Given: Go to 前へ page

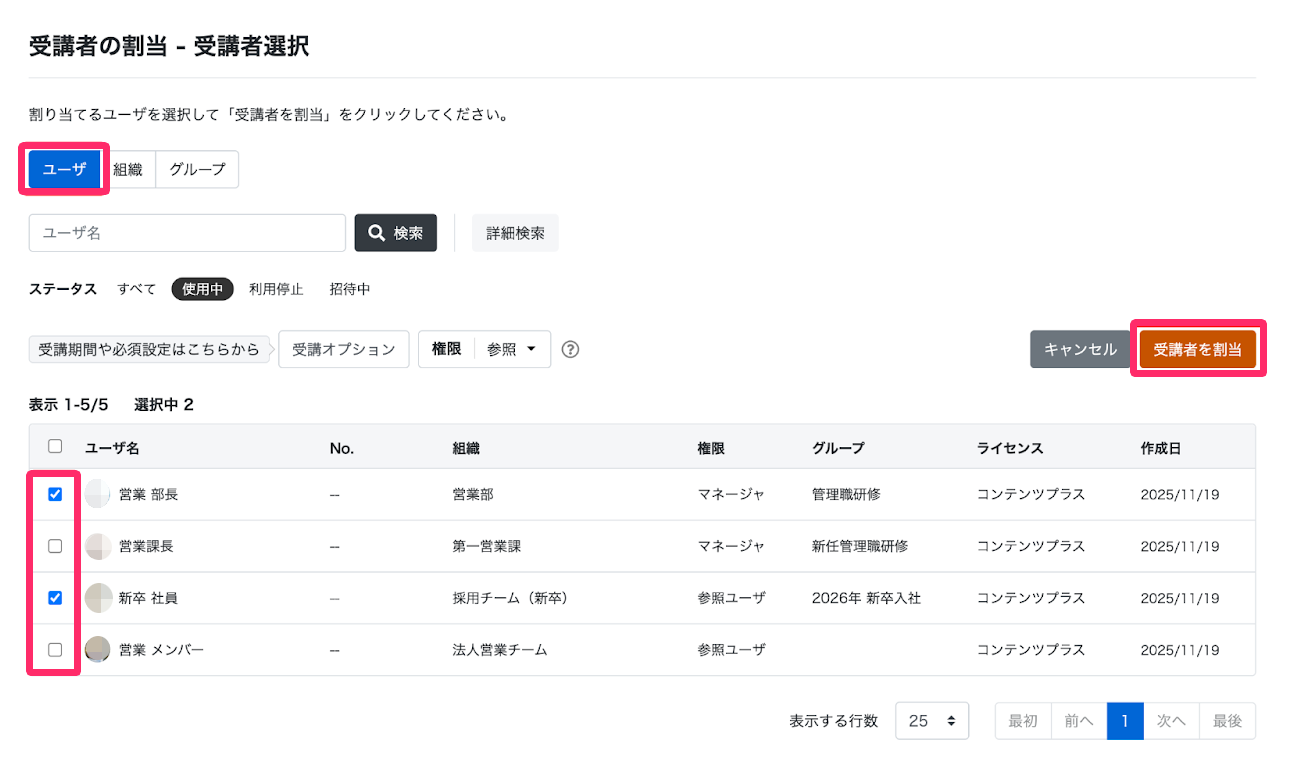Looking at the screenshot, I should [1079, 720].
